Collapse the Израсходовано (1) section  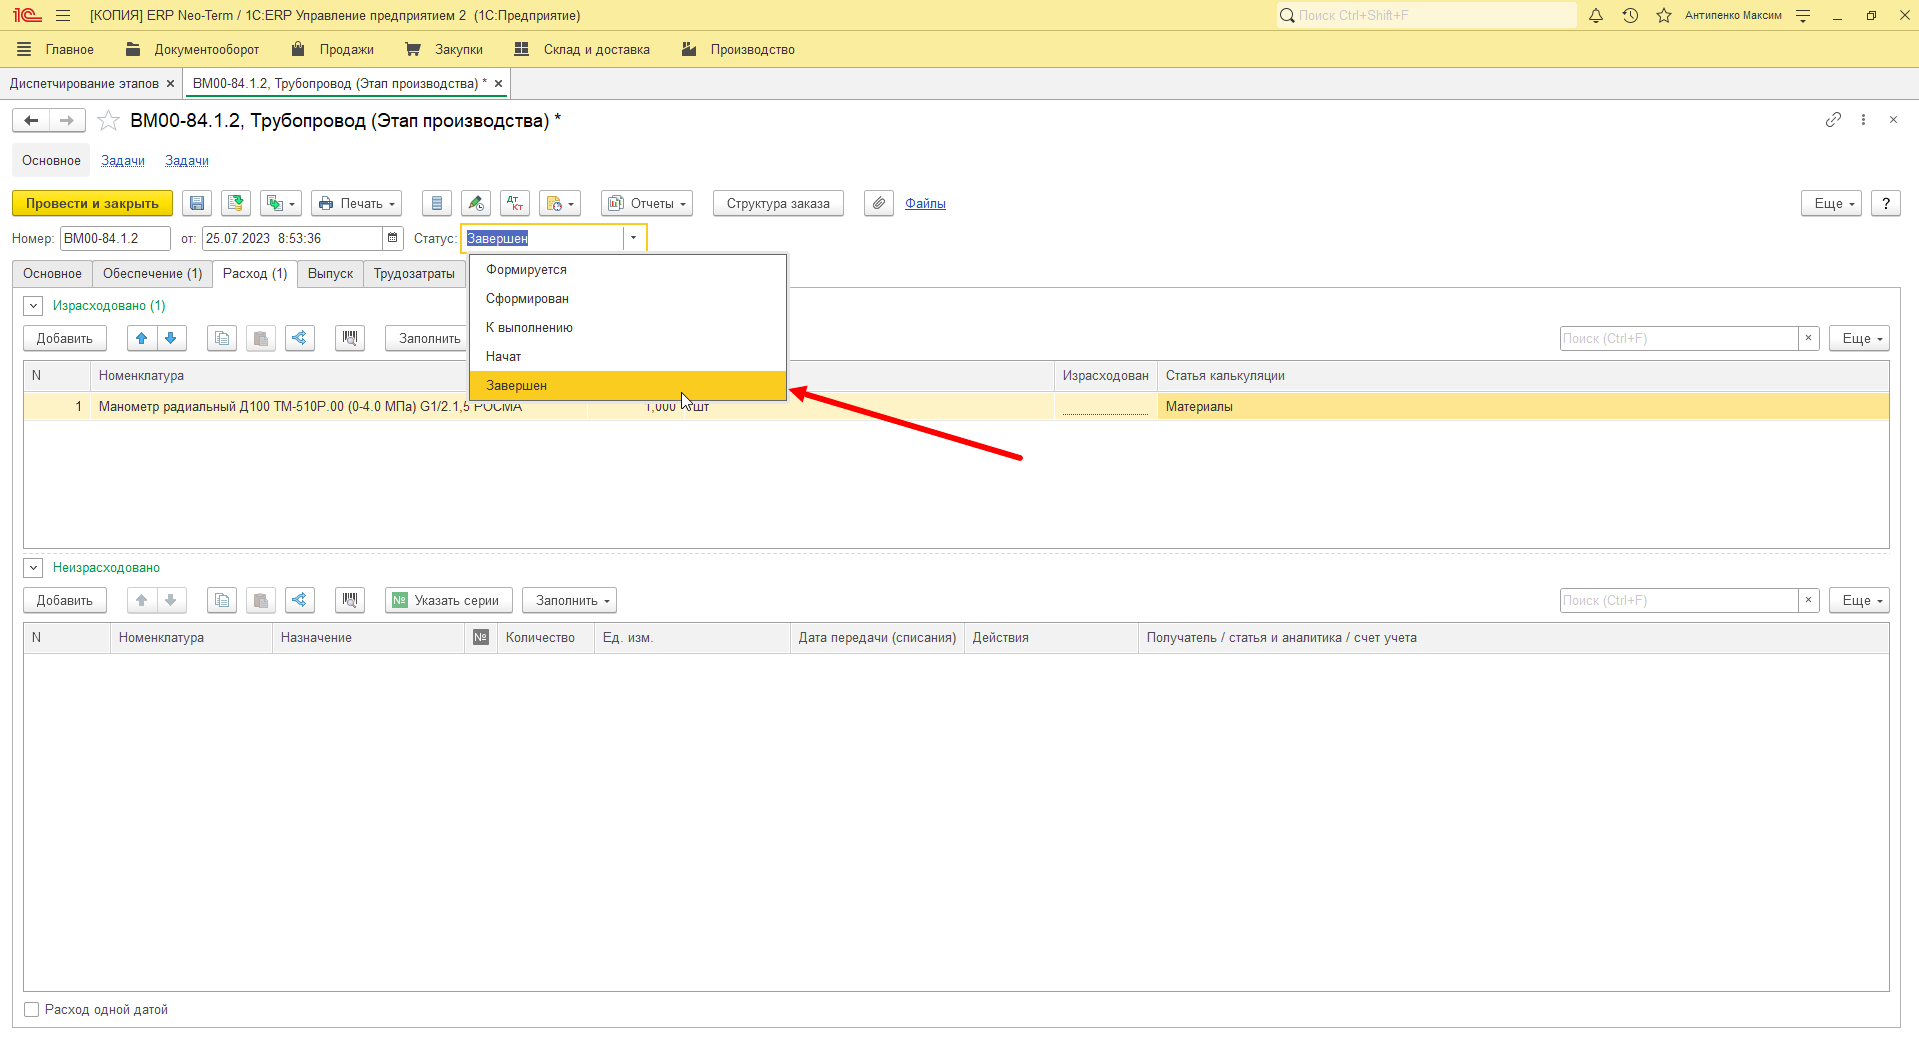(33, 306)
